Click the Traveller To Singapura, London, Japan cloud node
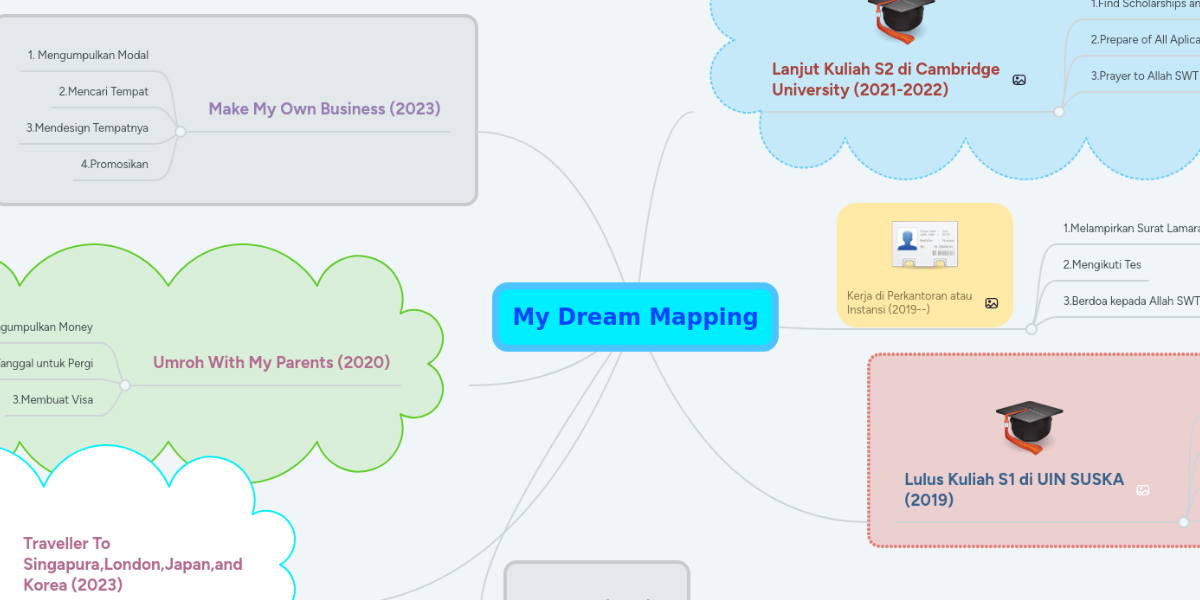 click(132, 564)
